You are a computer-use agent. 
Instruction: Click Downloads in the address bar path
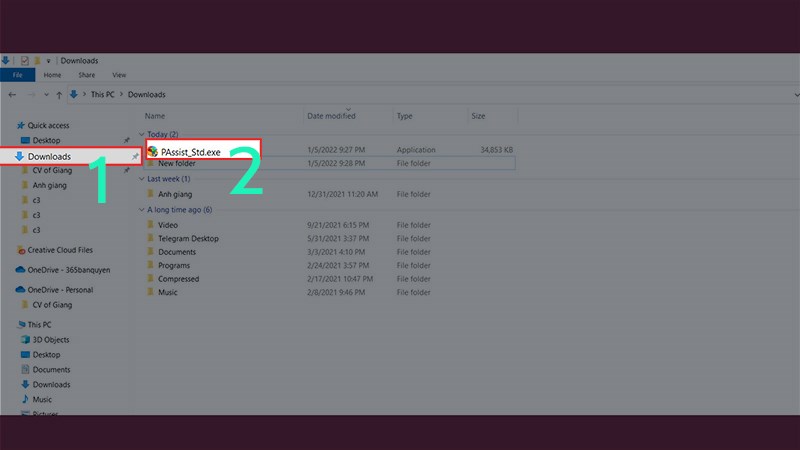(x=146, y=94)
